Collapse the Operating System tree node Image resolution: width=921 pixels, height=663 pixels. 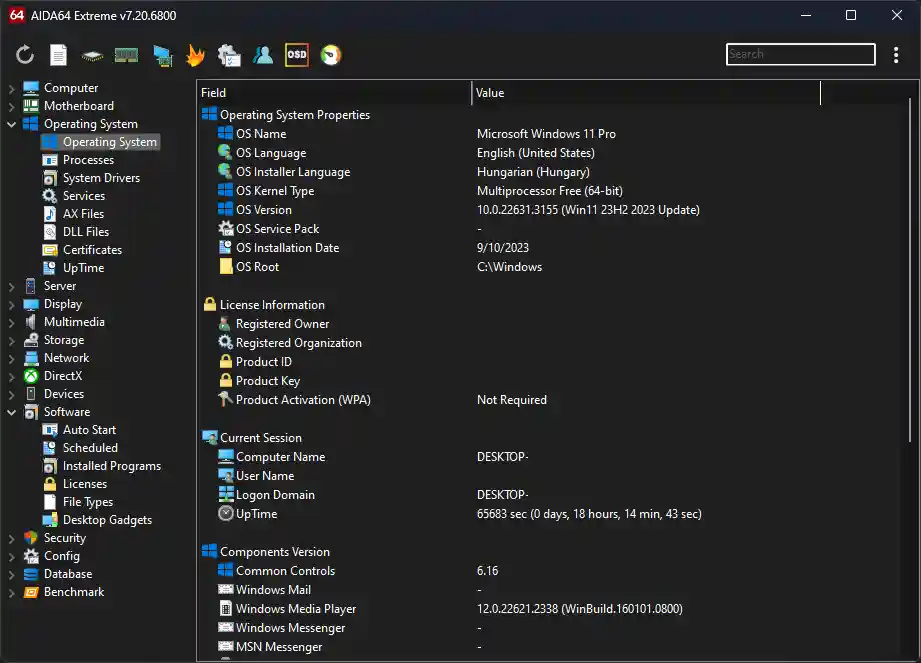[x=12, y=124]
